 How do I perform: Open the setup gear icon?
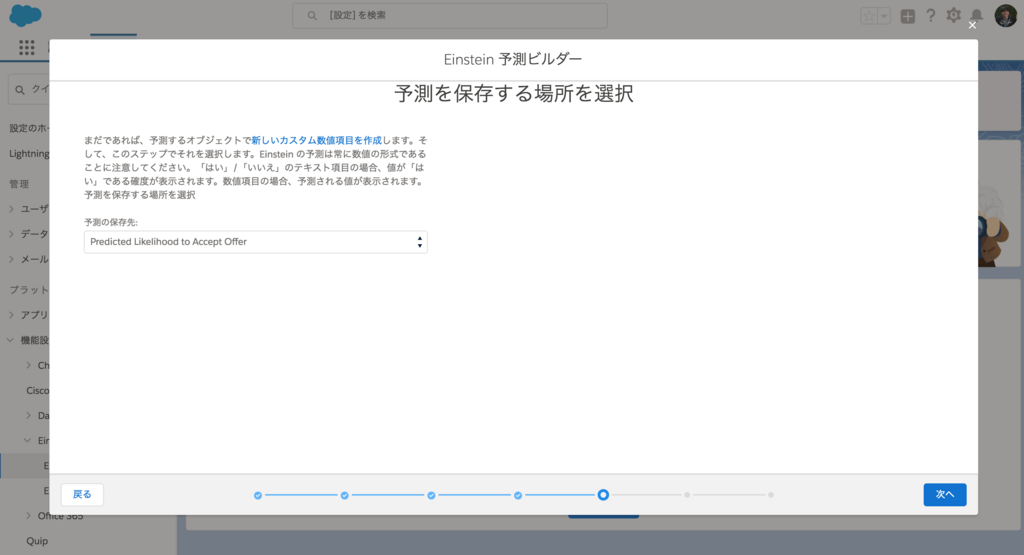pos(953,15)
